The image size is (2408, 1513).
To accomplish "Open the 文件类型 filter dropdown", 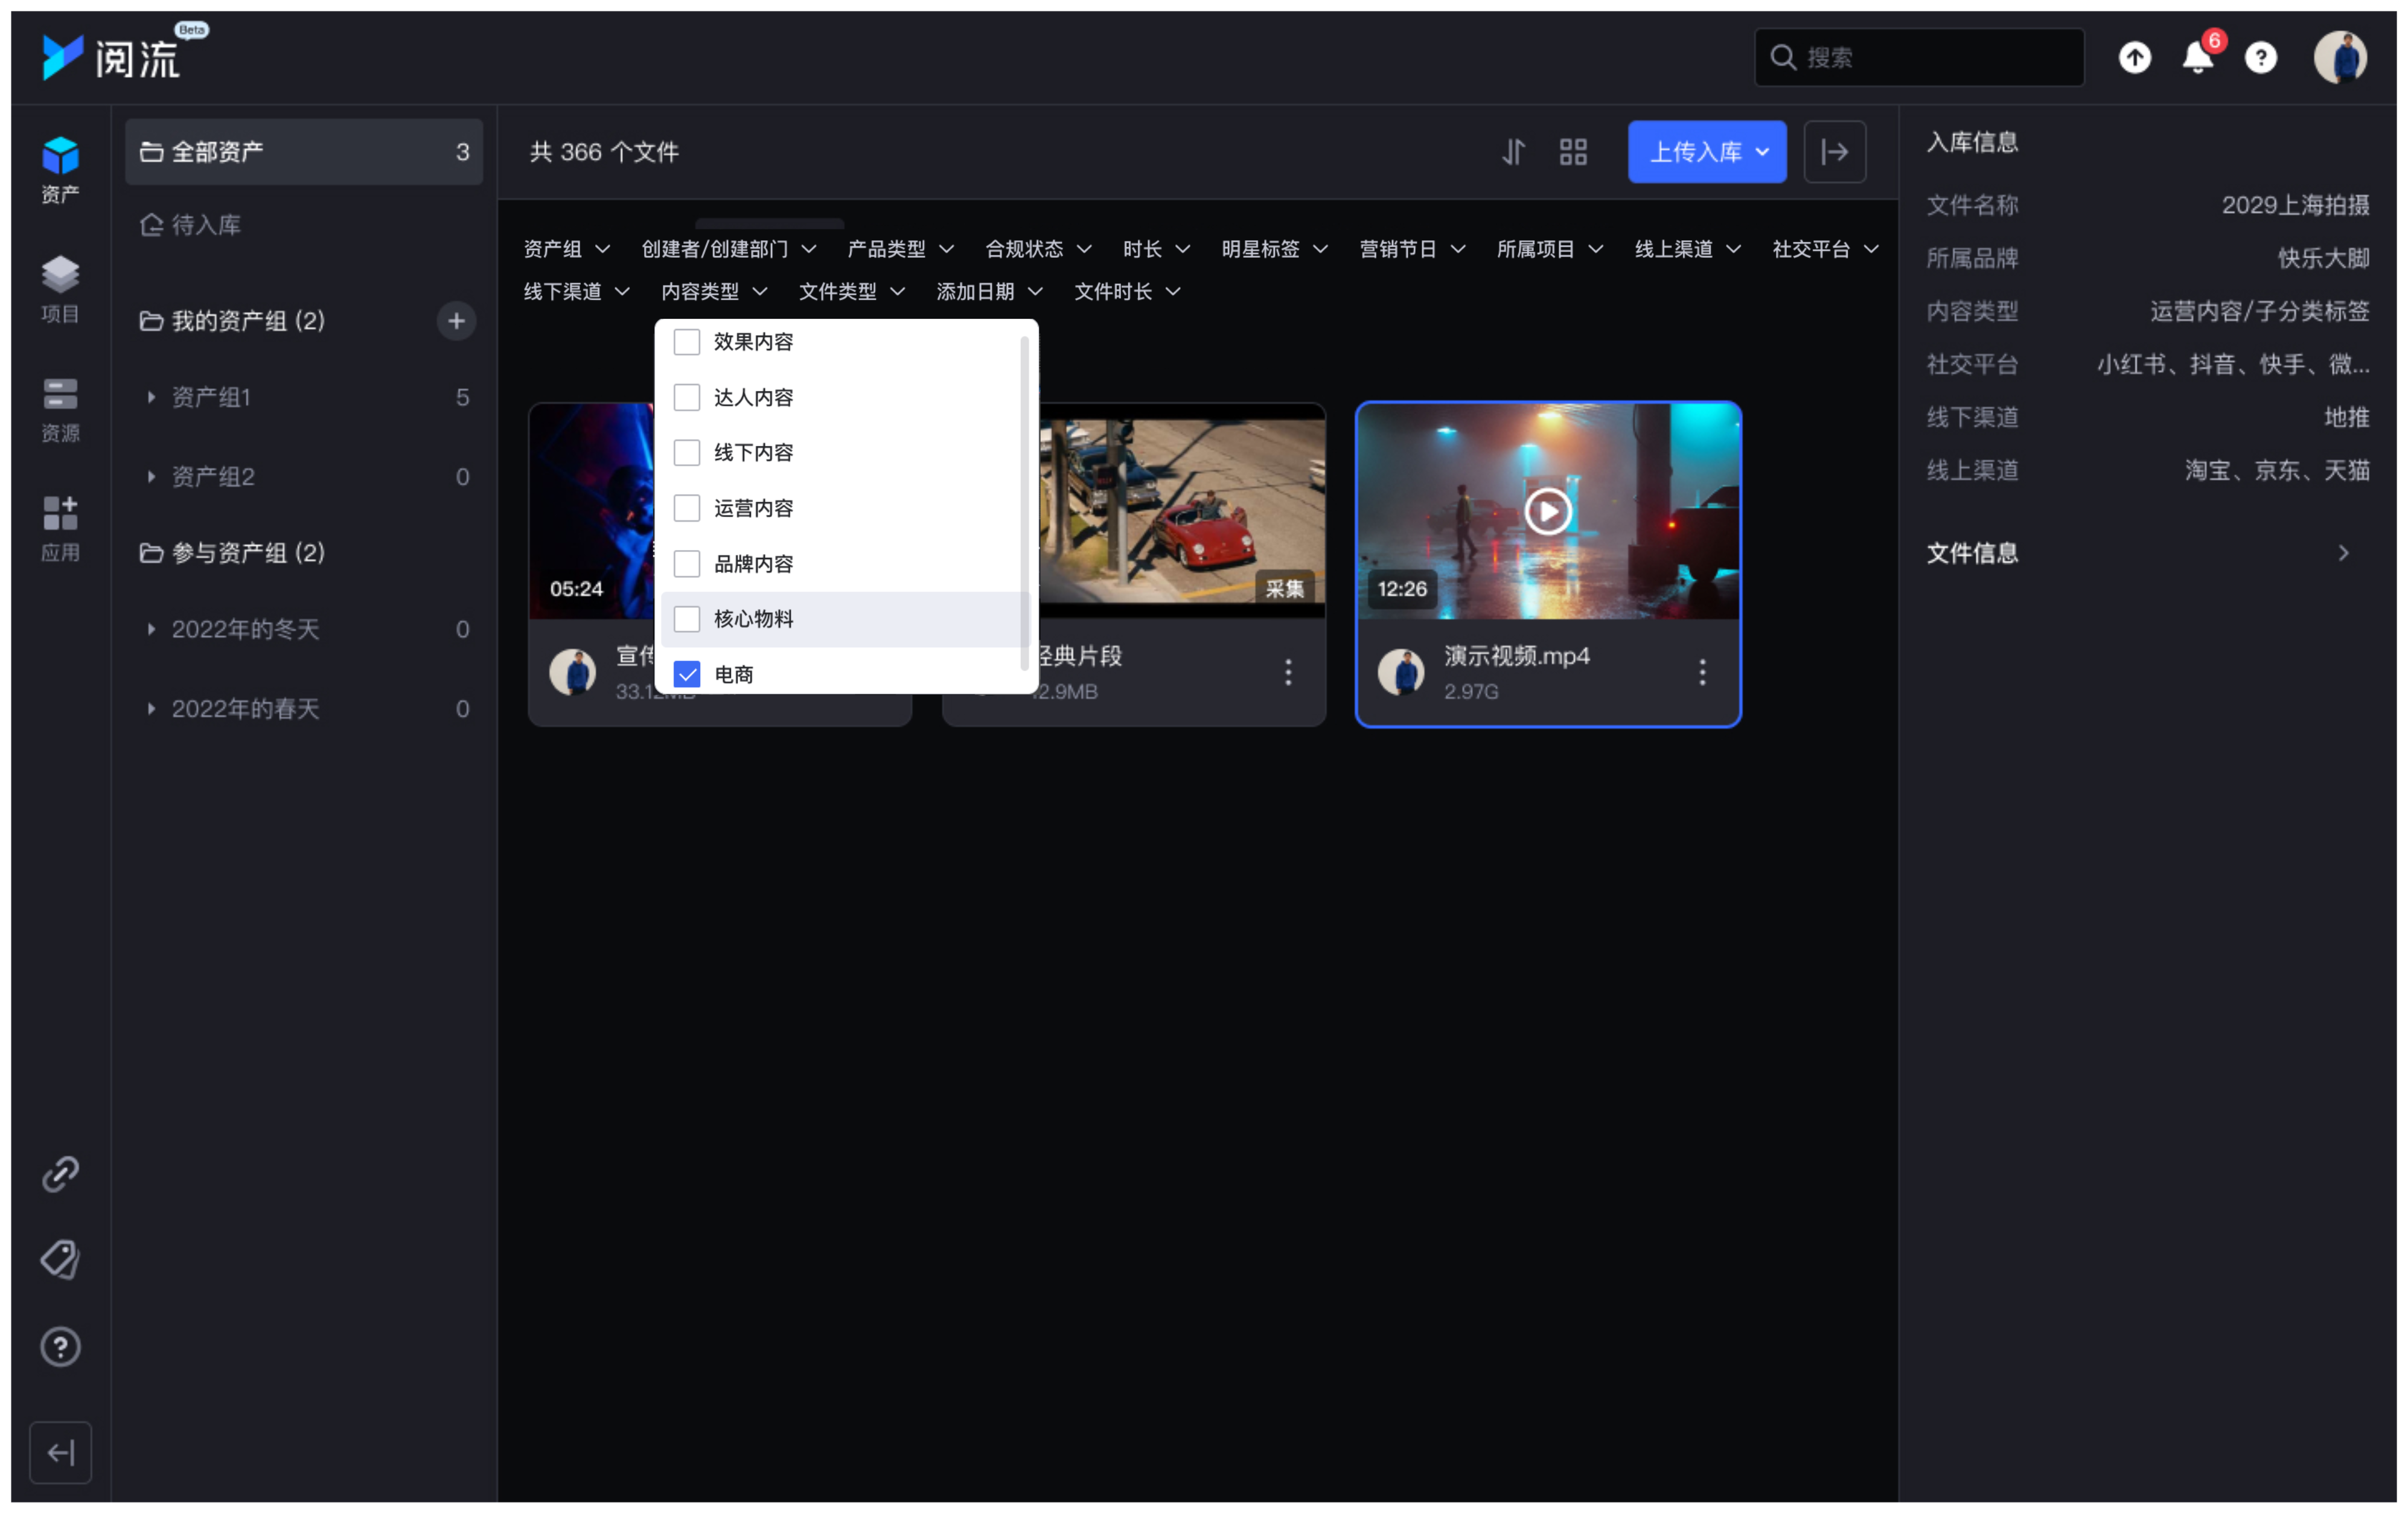I will pyautogui.click(x=852, y=291).
